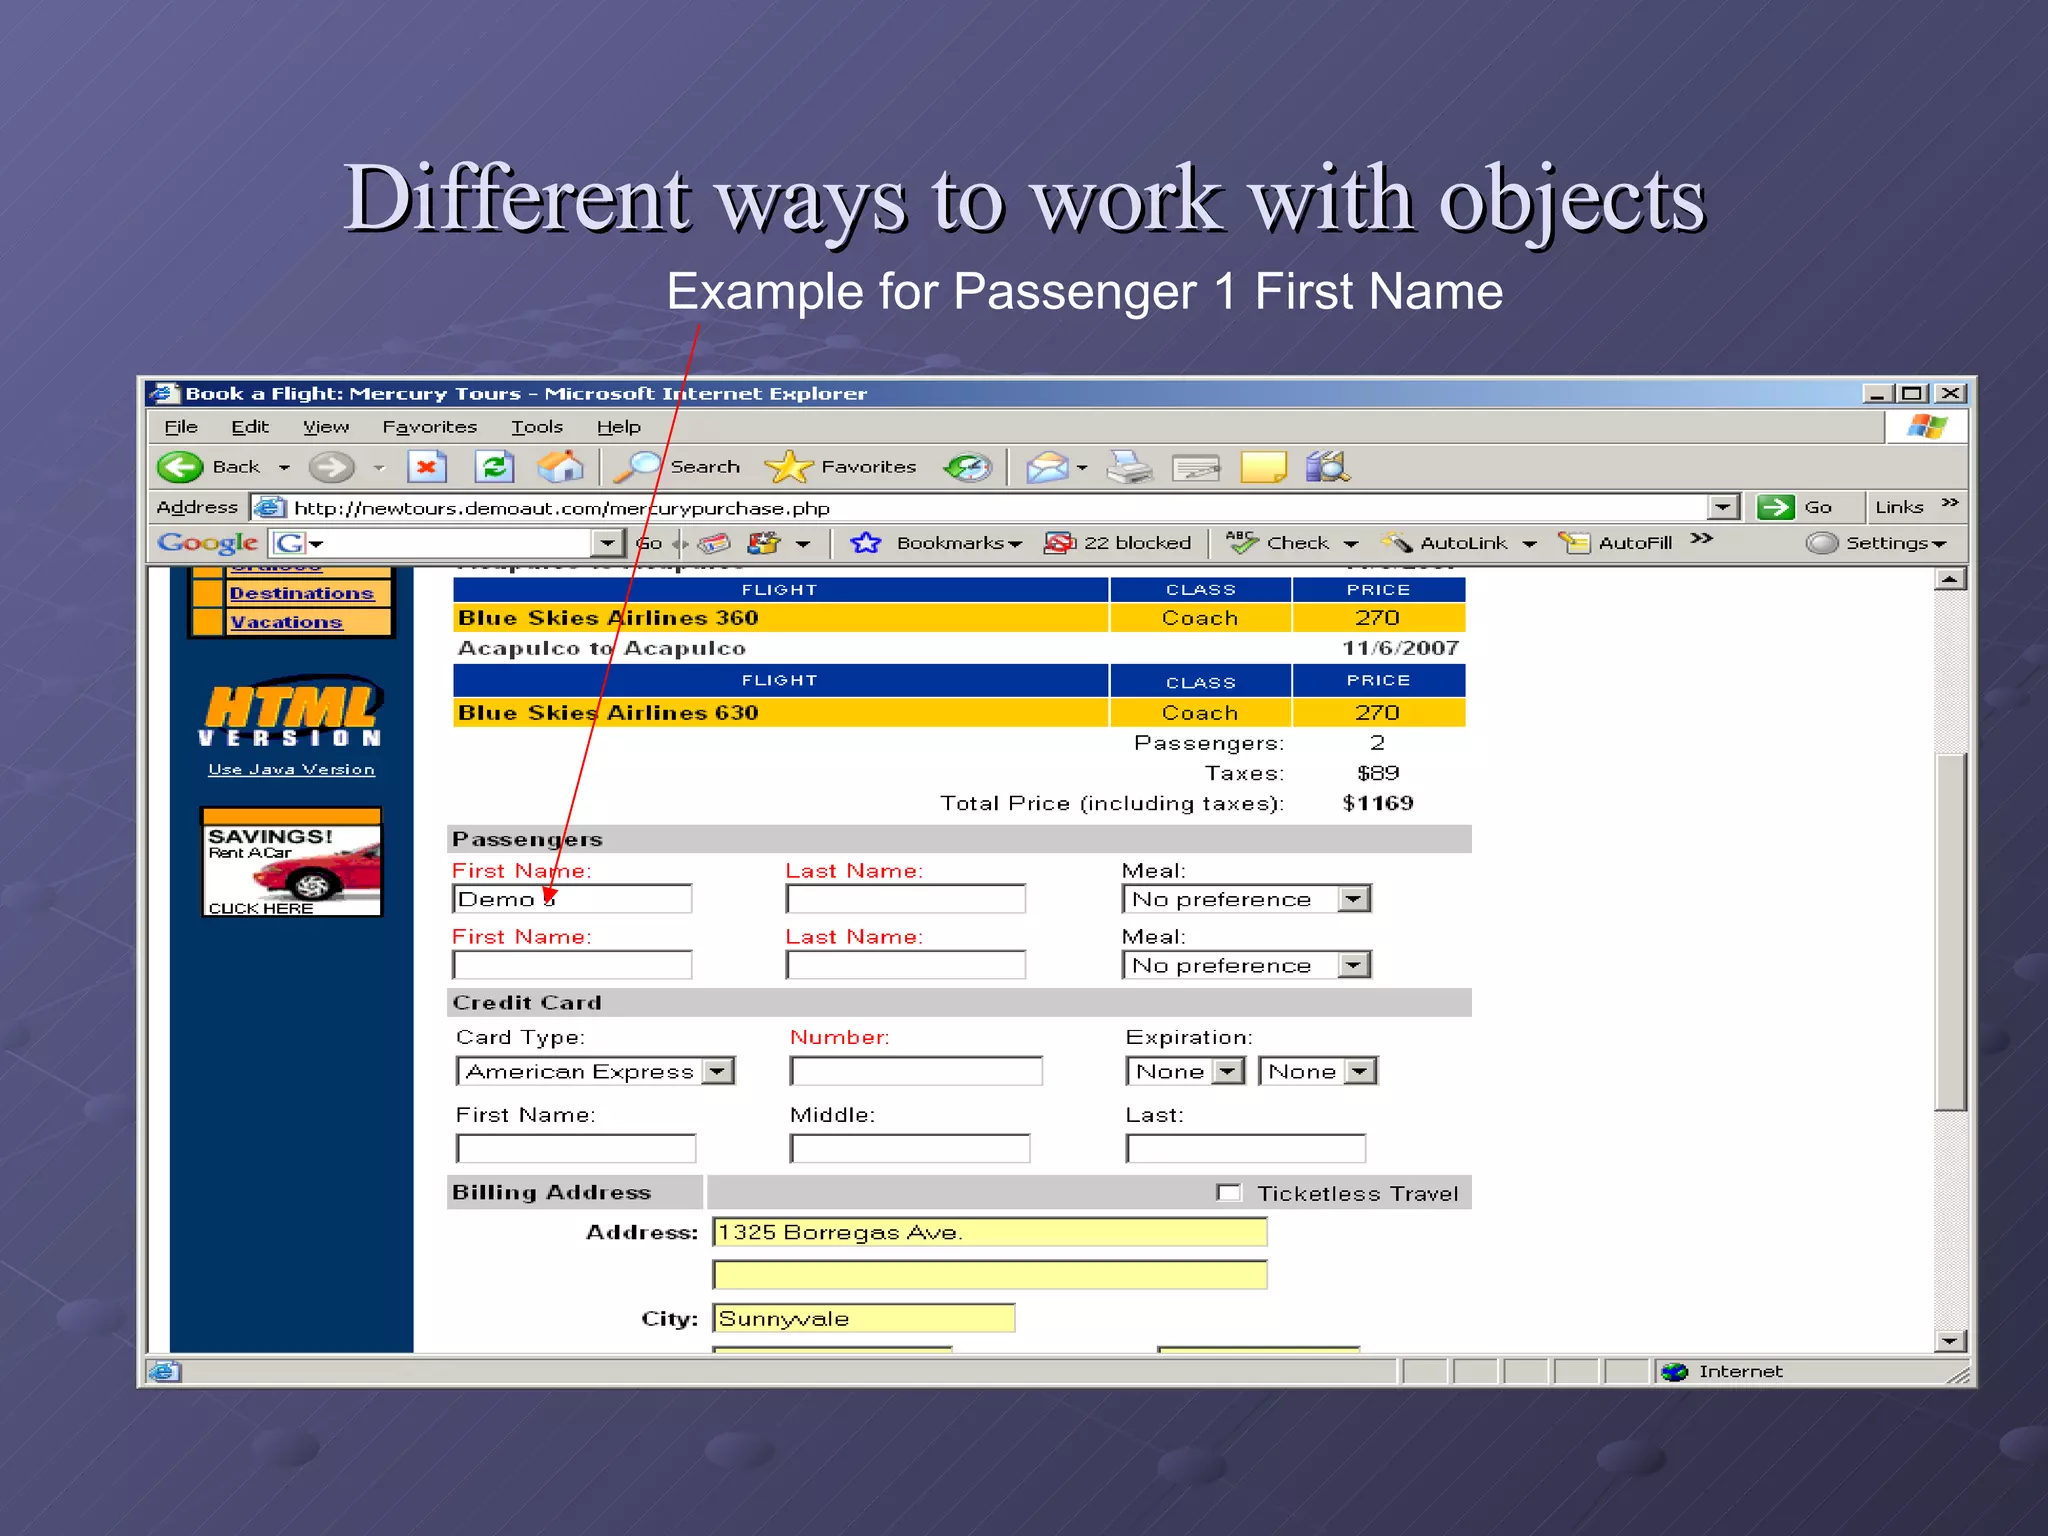The width and height of the screenshot is (2048, 1536).
Task: Expand the address bar URL dropdown
Action: (1723, 507)
